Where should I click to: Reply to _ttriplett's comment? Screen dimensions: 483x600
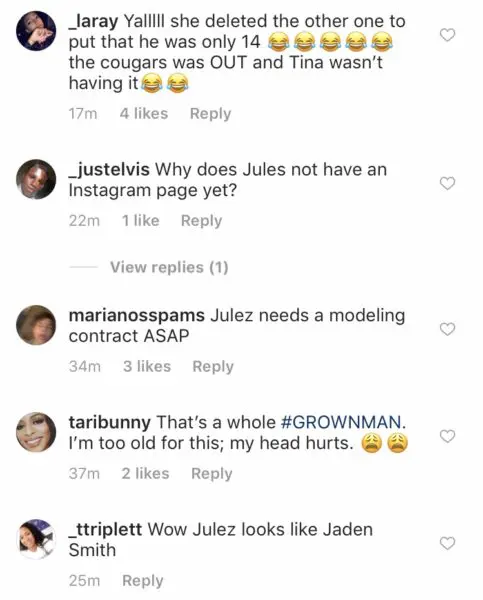click(x=143, y=580)
